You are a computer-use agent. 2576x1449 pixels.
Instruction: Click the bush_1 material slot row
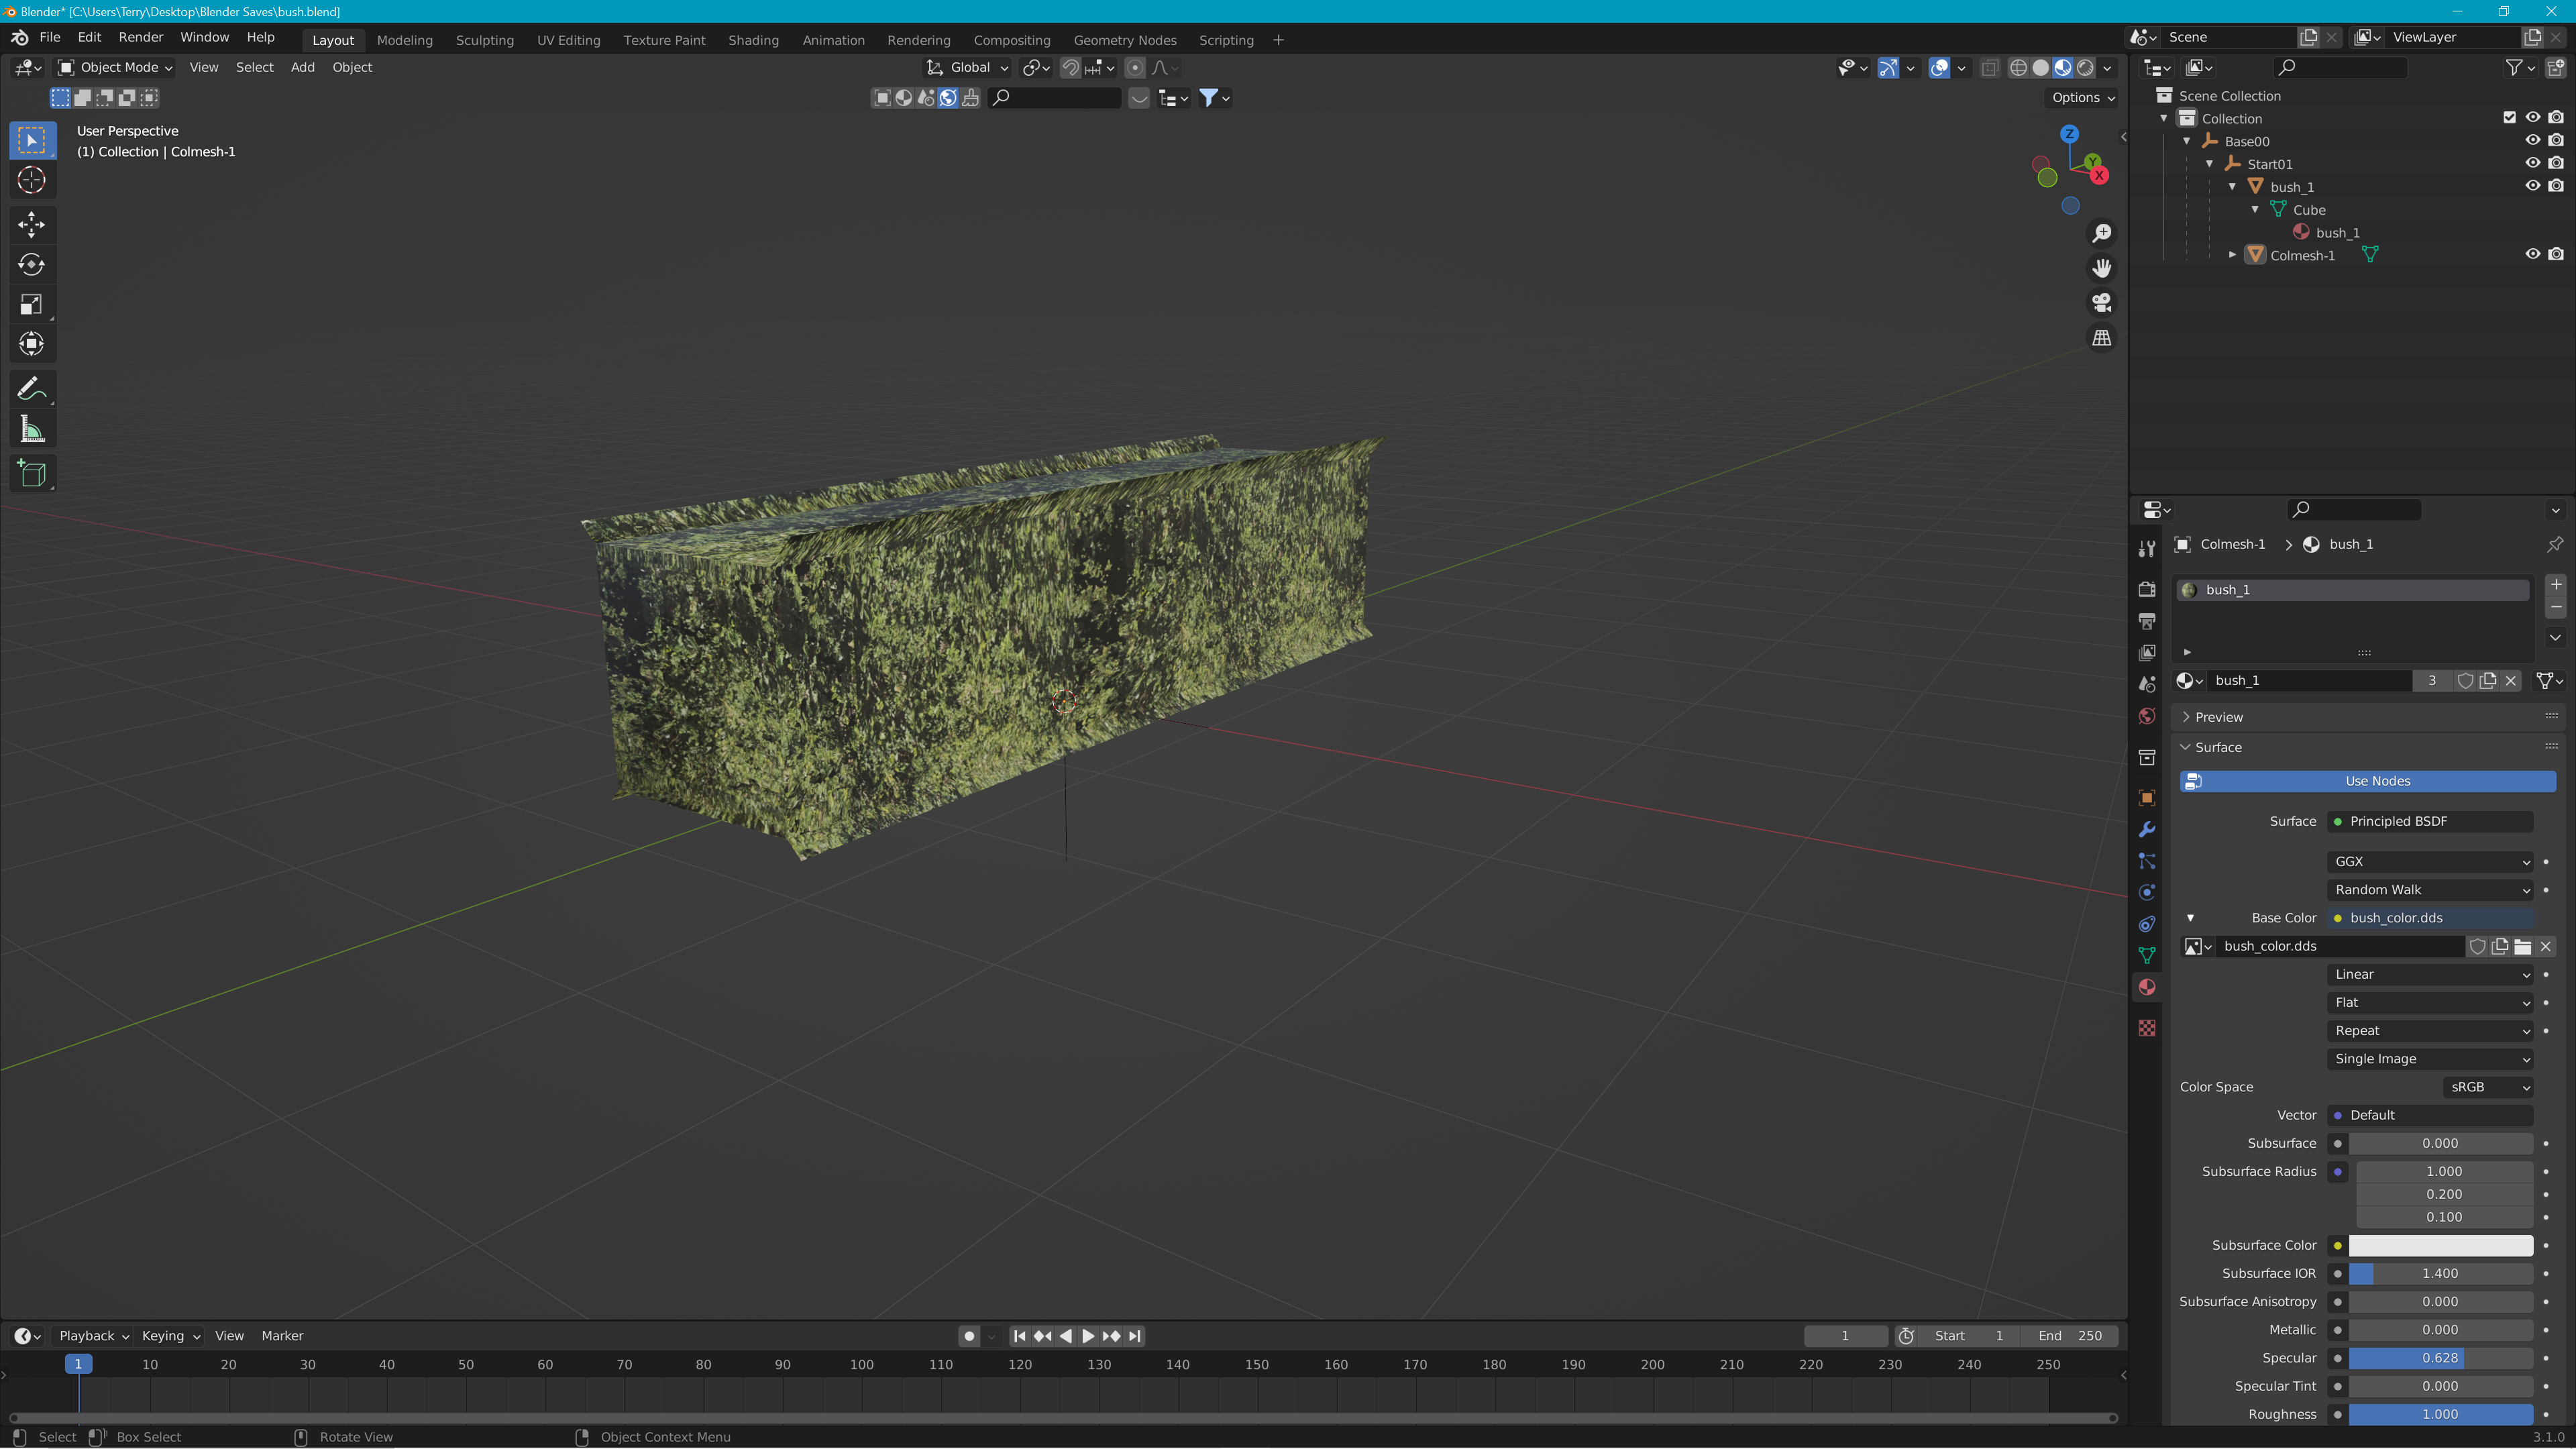coord(2352,590)
